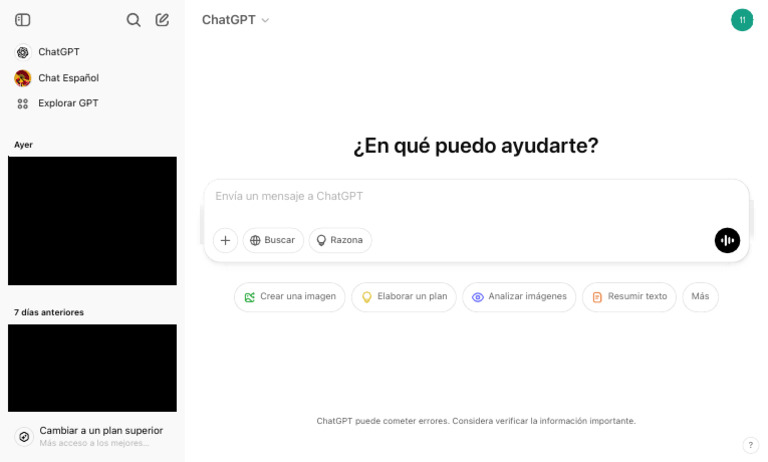
Task: Open the green user profile avatar
Action: (x=742, y=20)
